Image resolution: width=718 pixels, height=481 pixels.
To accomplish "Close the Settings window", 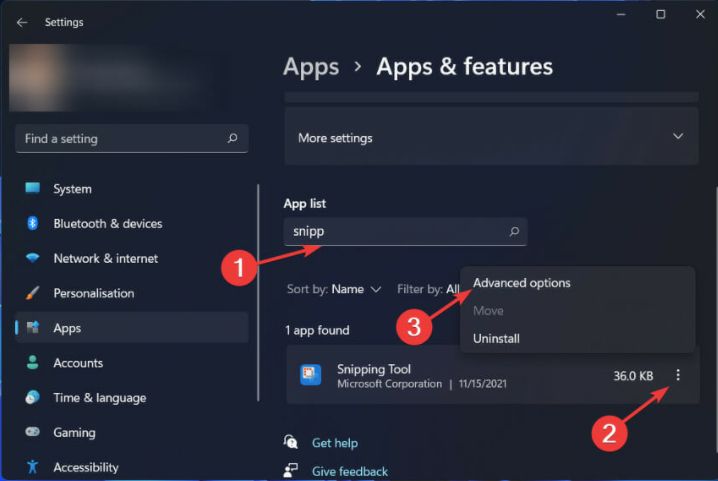I will click(x=700, y=15).
